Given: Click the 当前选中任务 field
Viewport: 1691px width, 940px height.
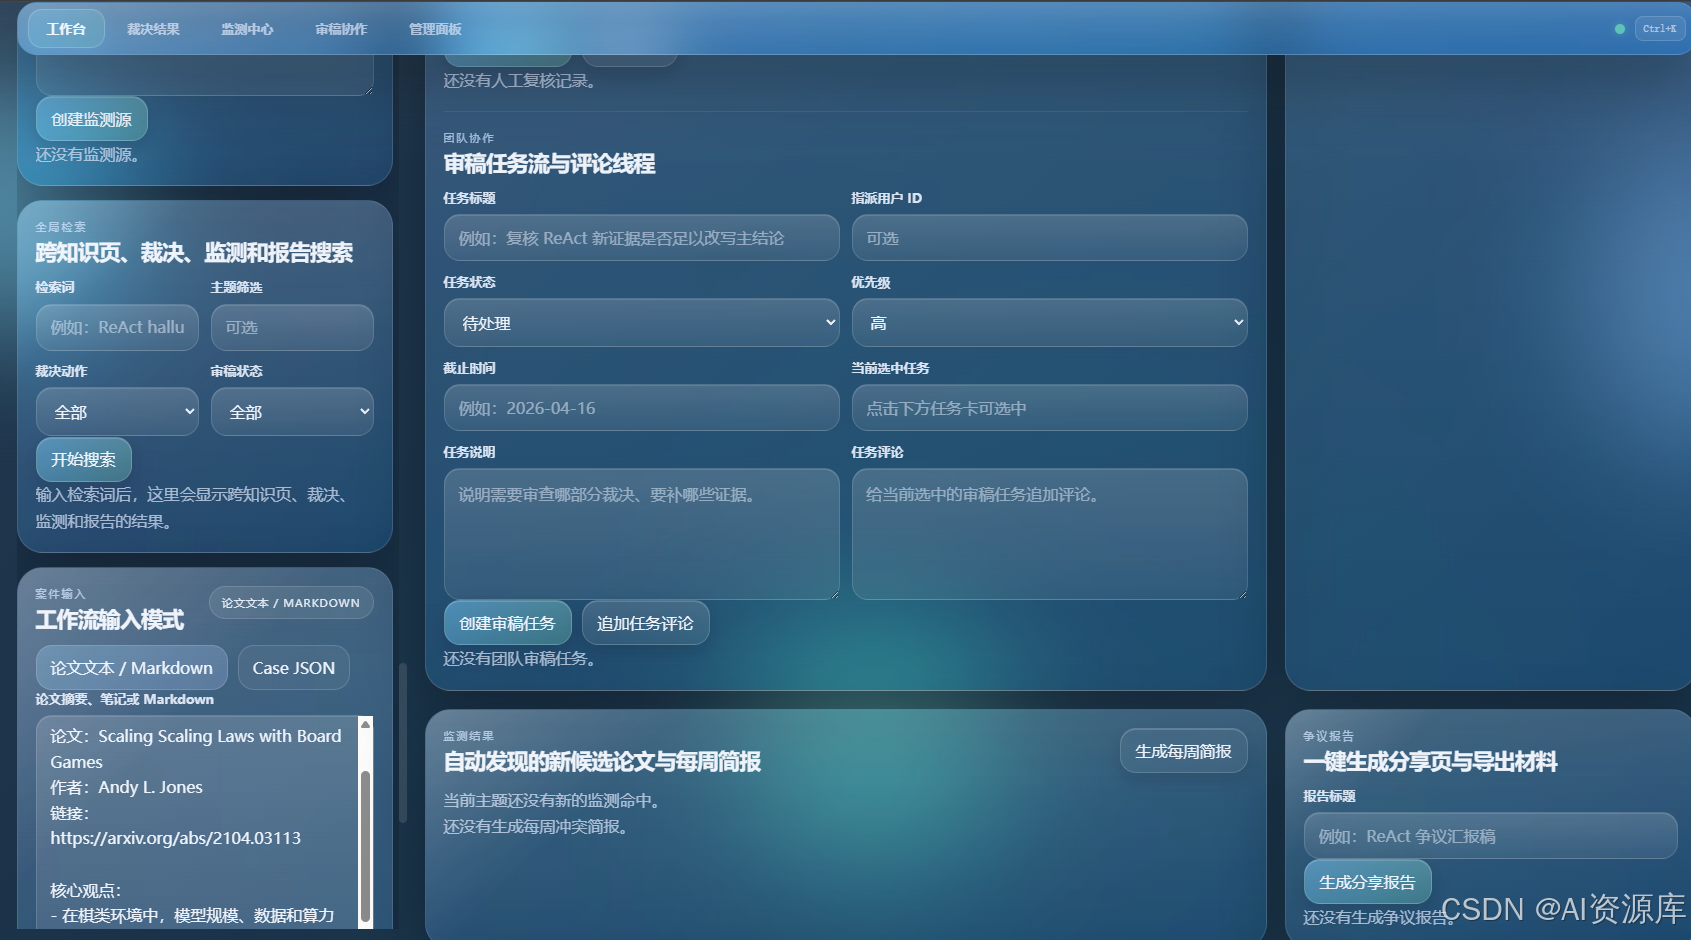Looking at the screenshot, I should coord(1050,408).
